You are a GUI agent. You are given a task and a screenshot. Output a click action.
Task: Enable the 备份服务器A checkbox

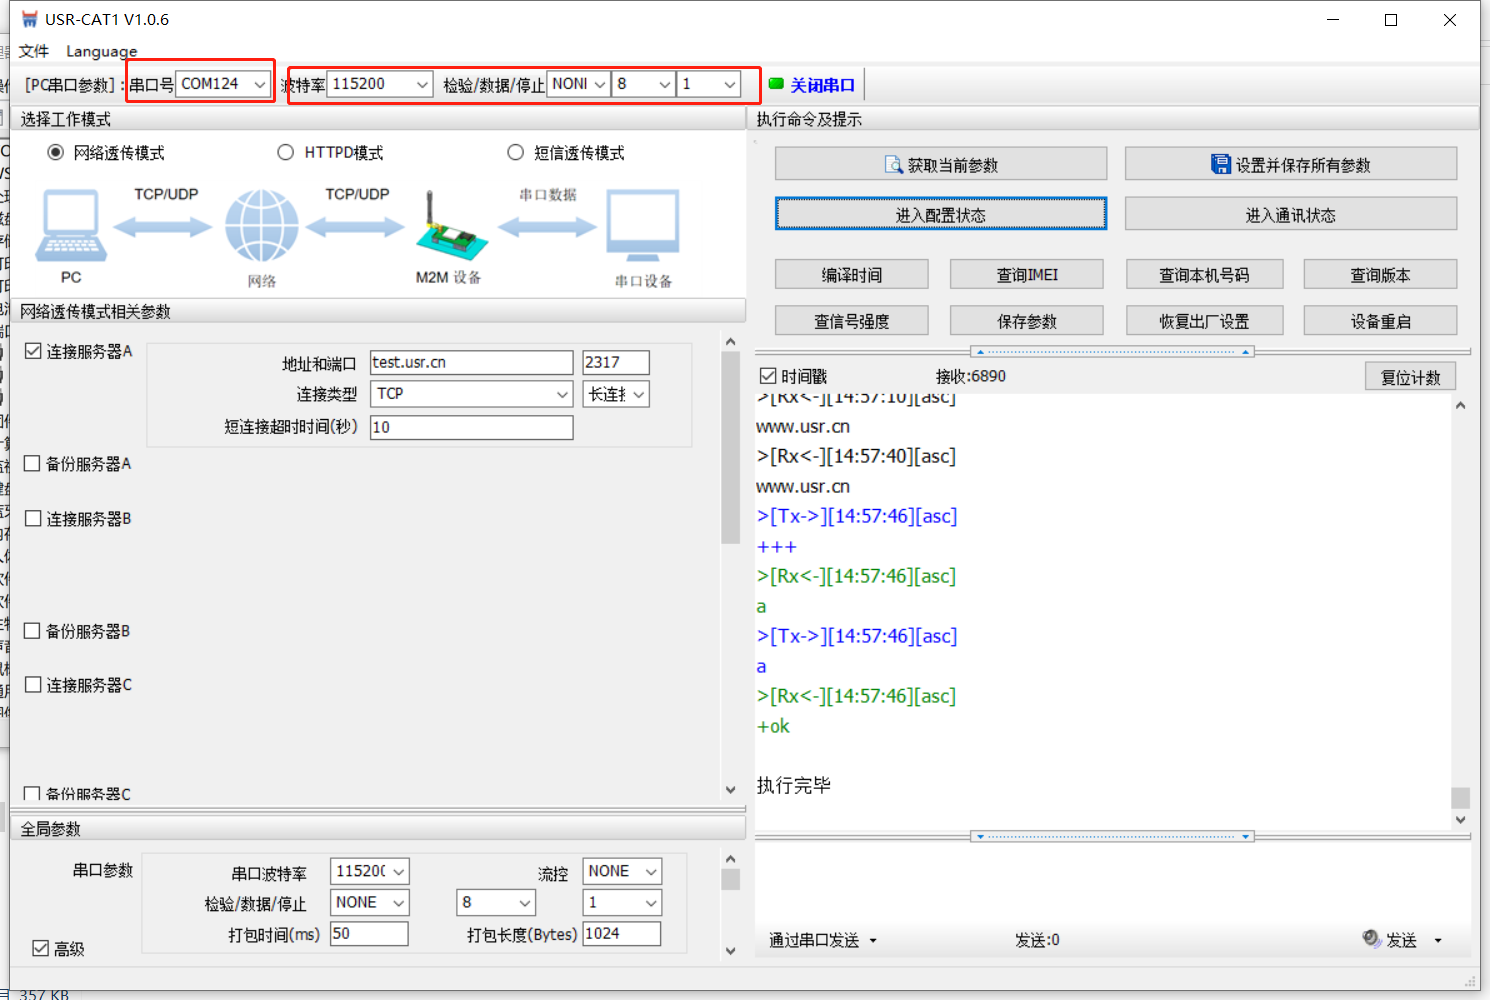pyautogui.click(x=33, y=464)
